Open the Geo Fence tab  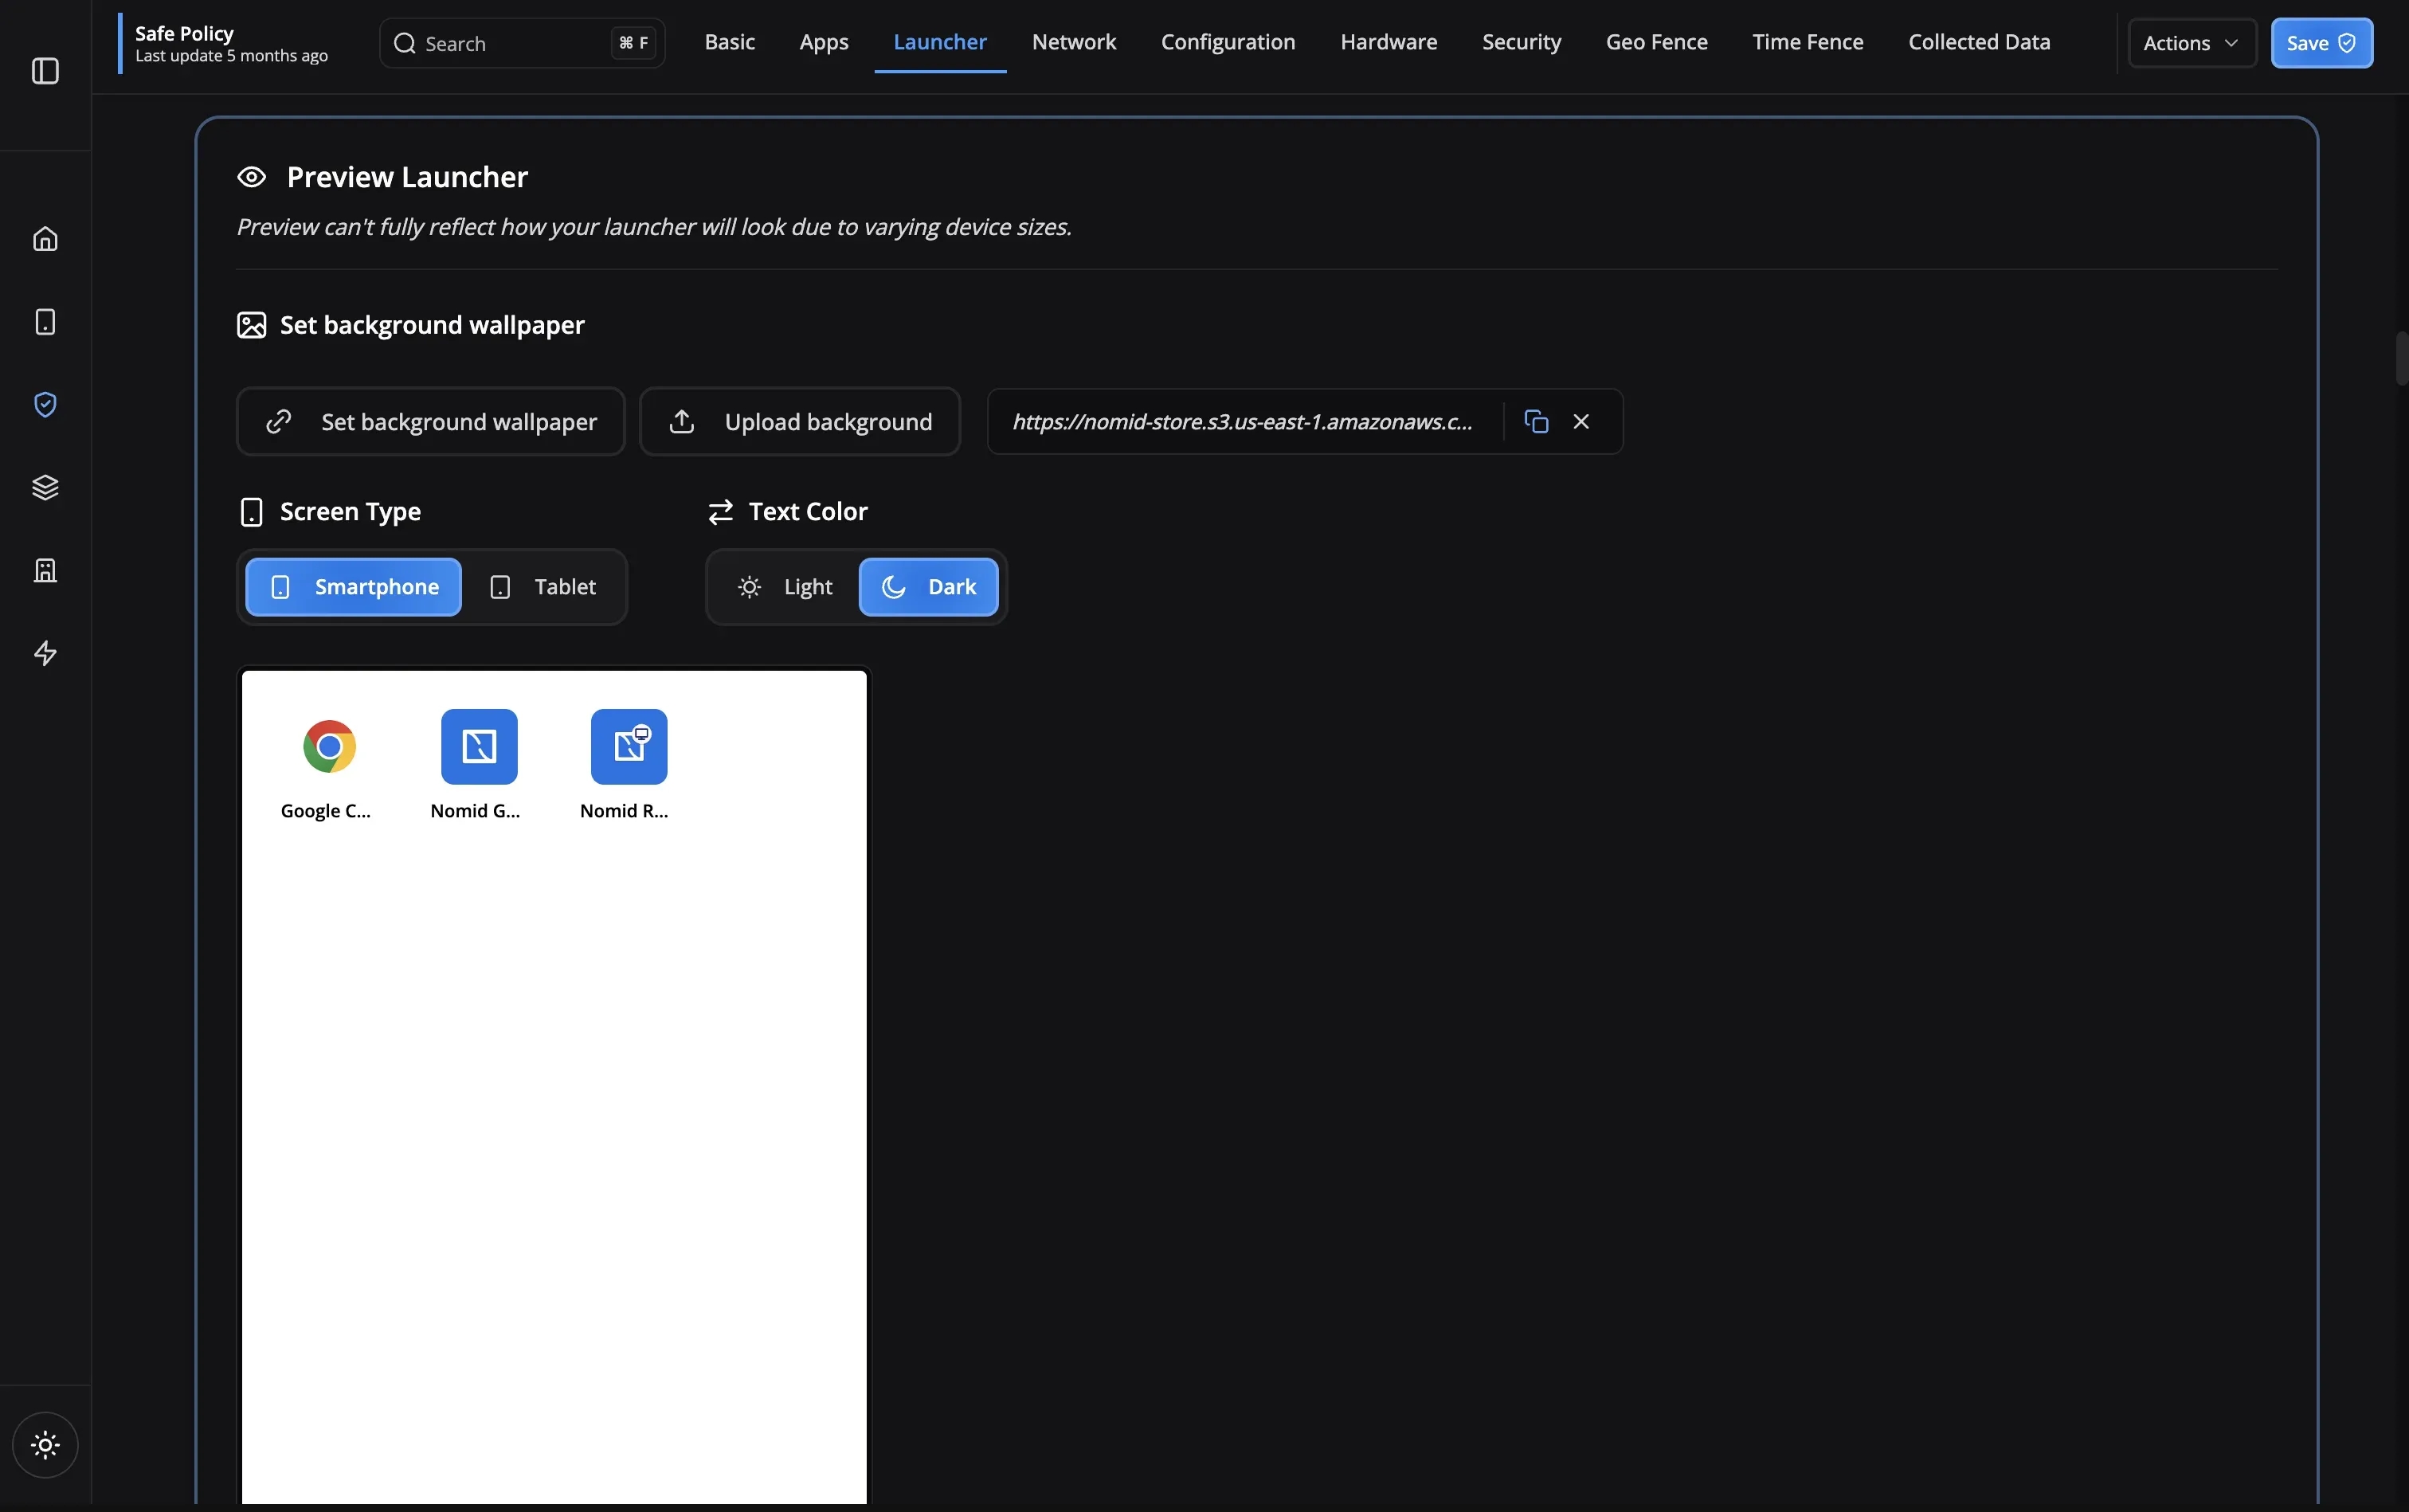1656,42
